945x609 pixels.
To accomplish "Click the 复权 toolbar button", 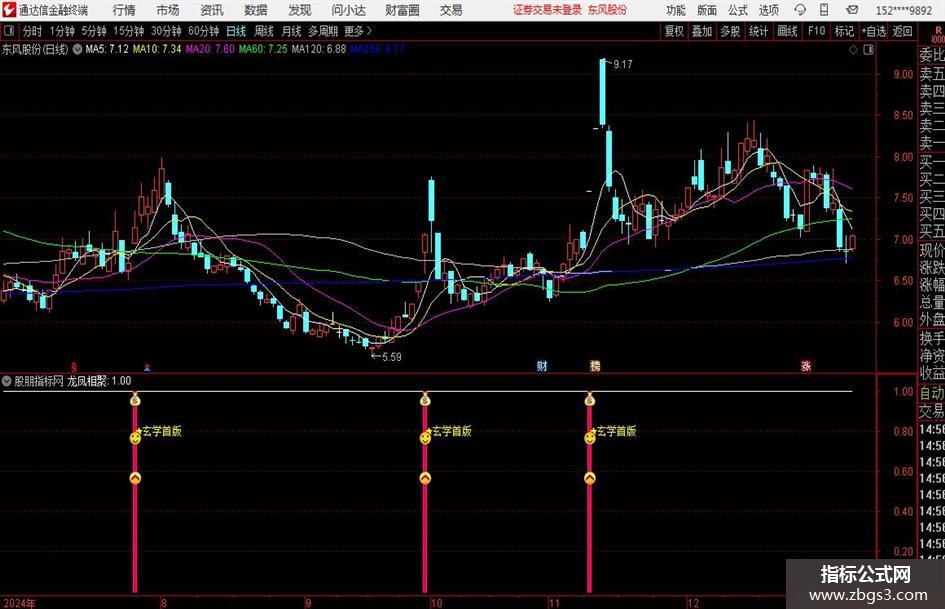I will click(x=674, y=31).
